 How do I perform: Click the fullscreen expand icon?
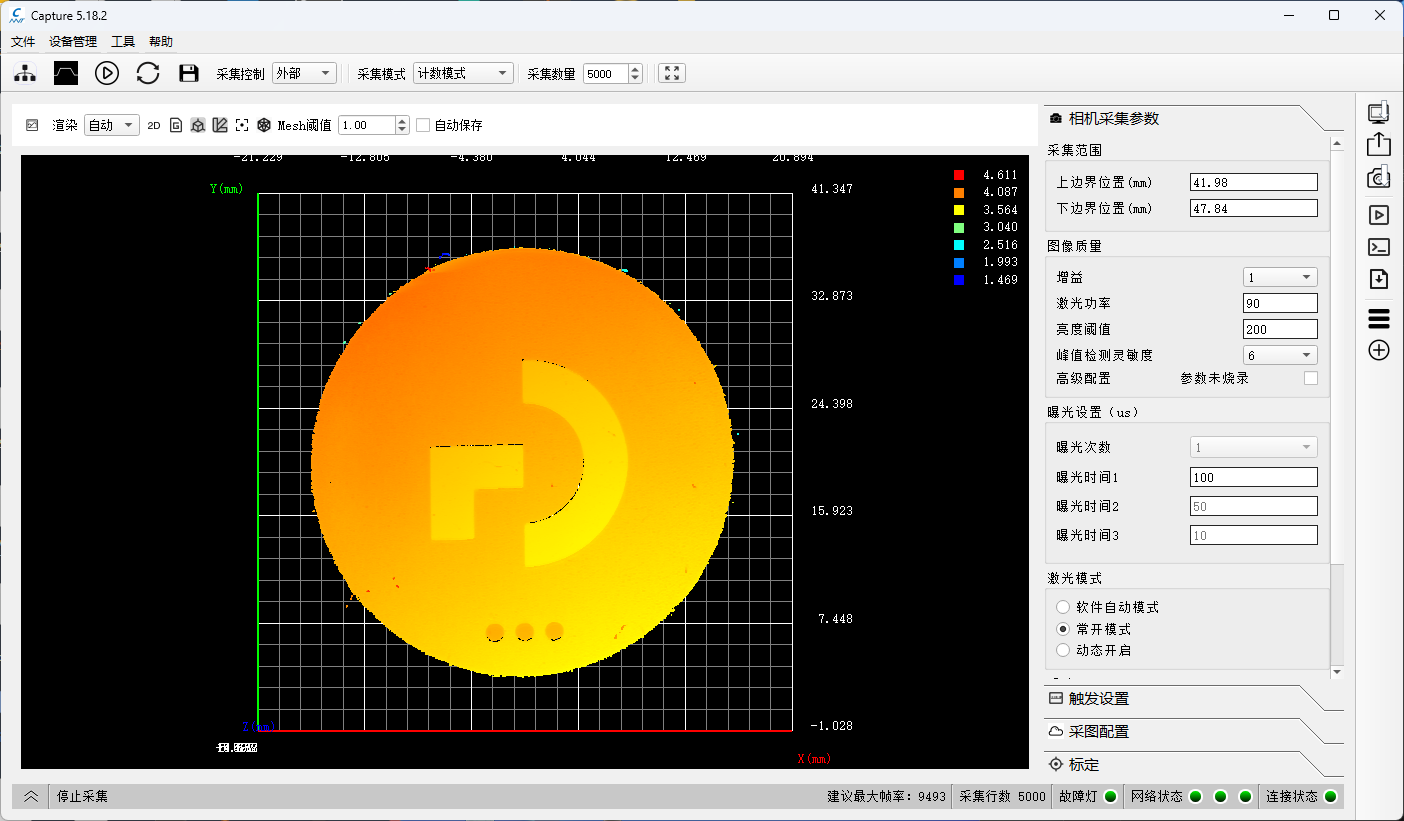tap(672, 73)
